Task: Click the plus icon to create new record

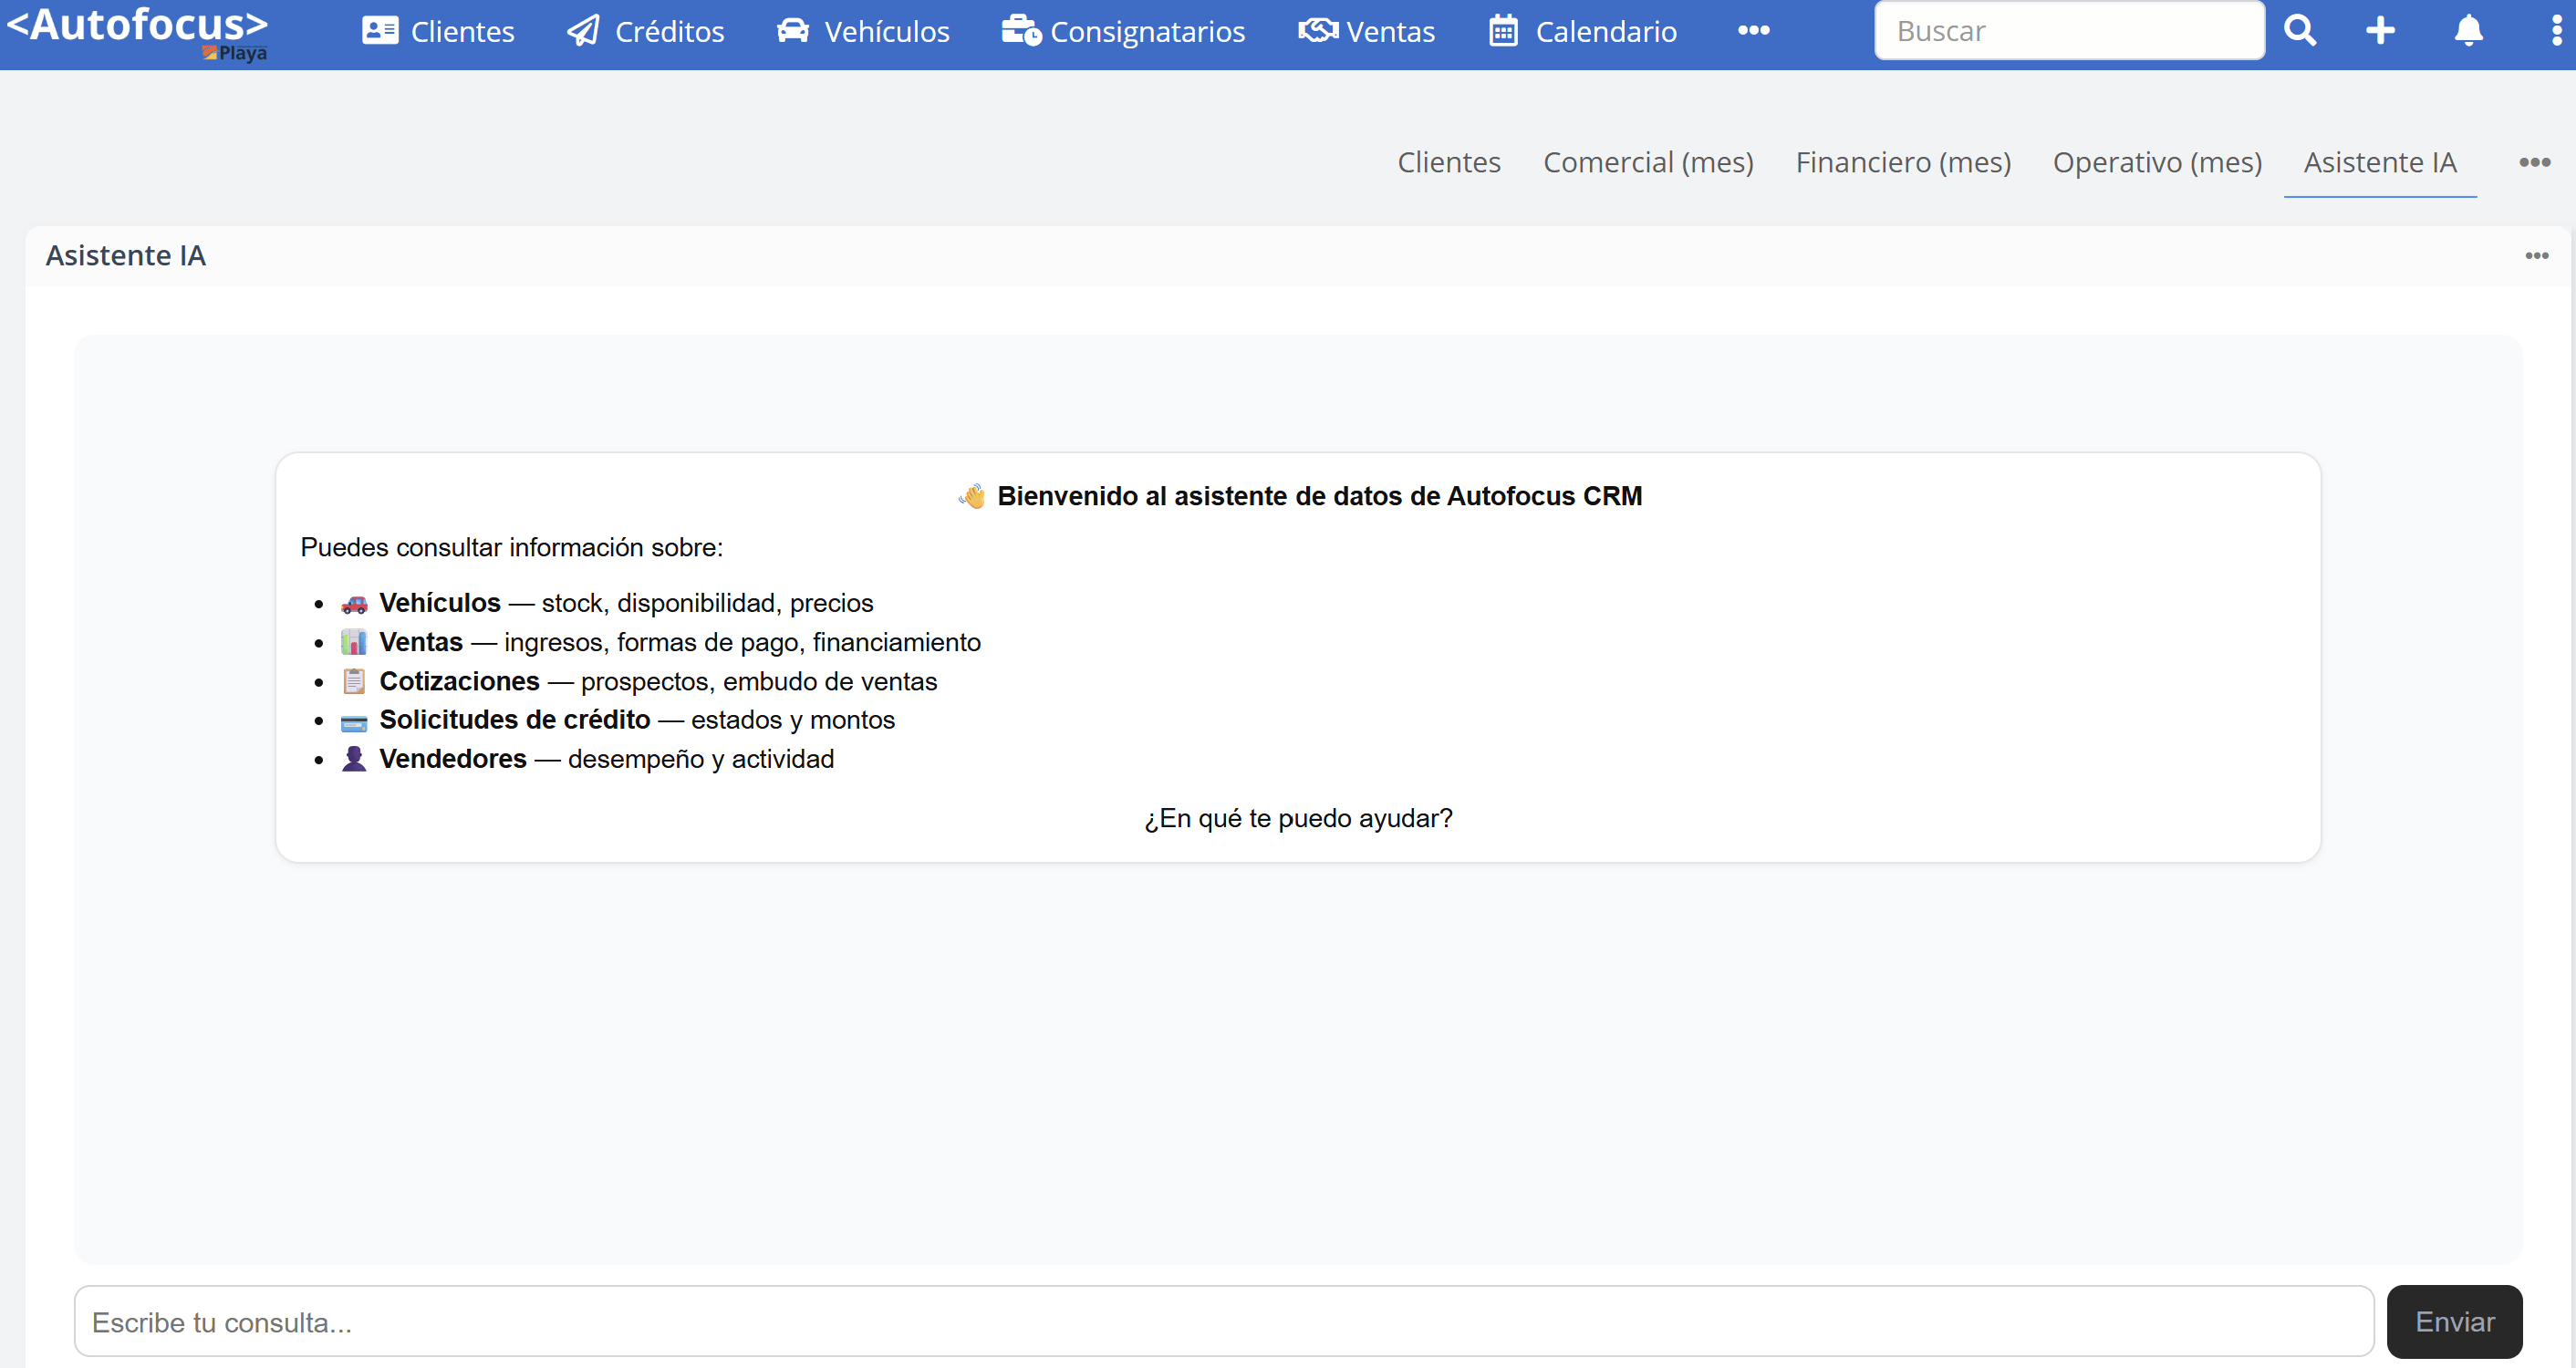Action: point(2381,30)
